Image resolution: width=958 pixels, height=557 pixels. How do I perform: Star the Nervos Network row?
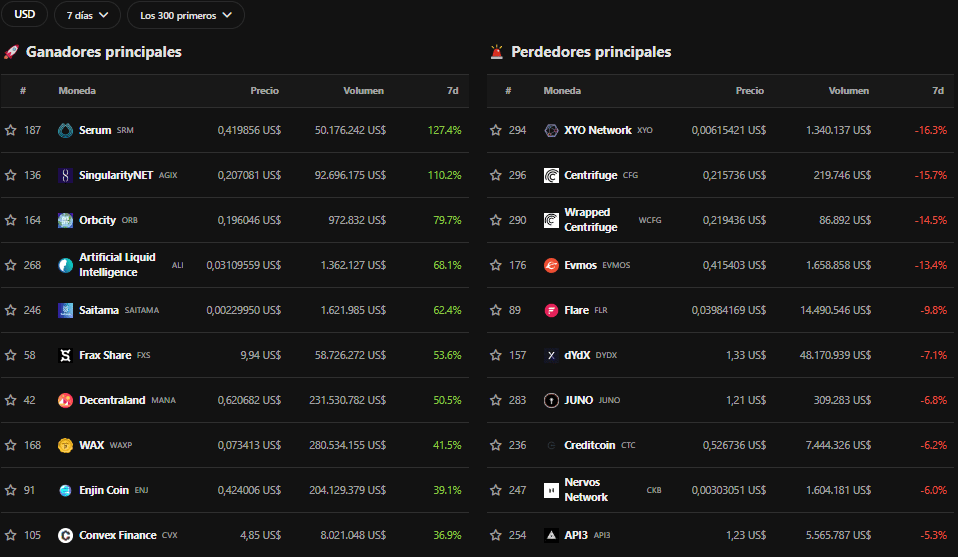tap(495, 490)
